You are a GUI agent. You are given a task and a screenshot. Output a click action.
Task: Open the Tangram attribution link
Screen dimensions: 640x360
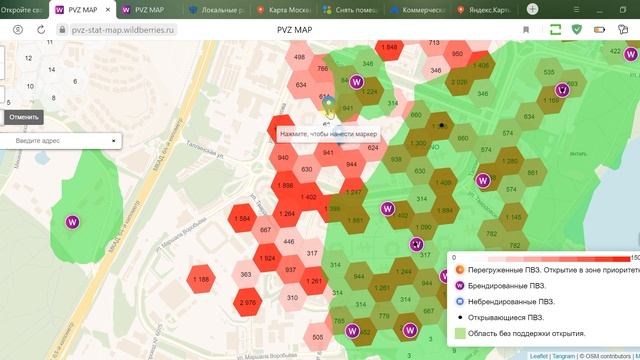click(x=563, y=356)
